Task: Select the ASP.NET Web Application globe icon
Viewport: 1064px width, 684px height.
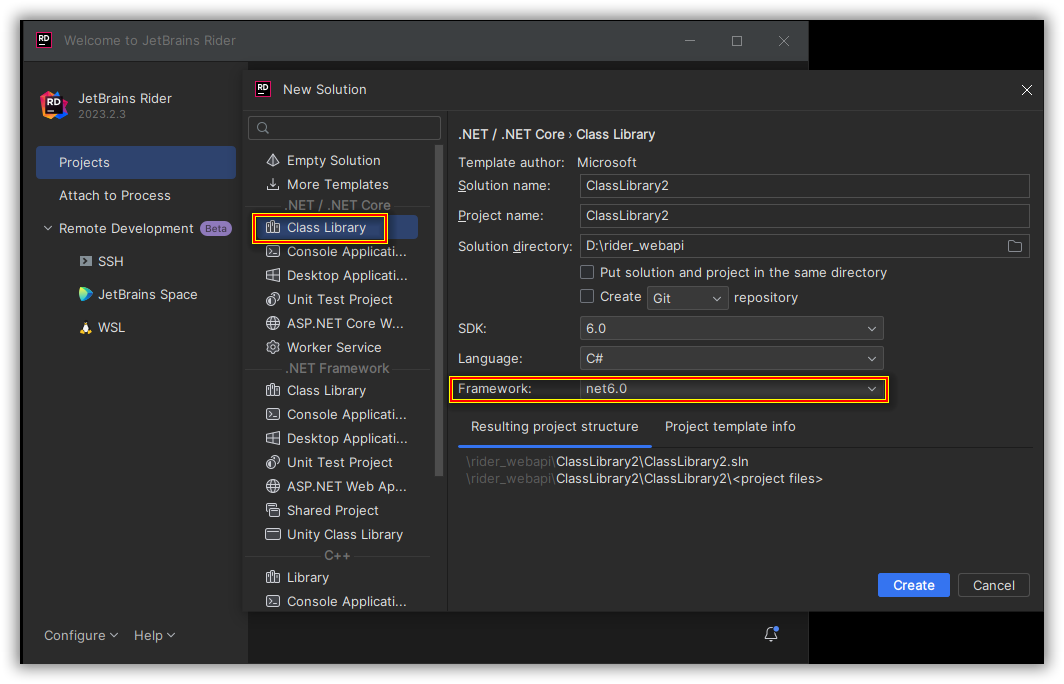Action: [x=273, y=486]
